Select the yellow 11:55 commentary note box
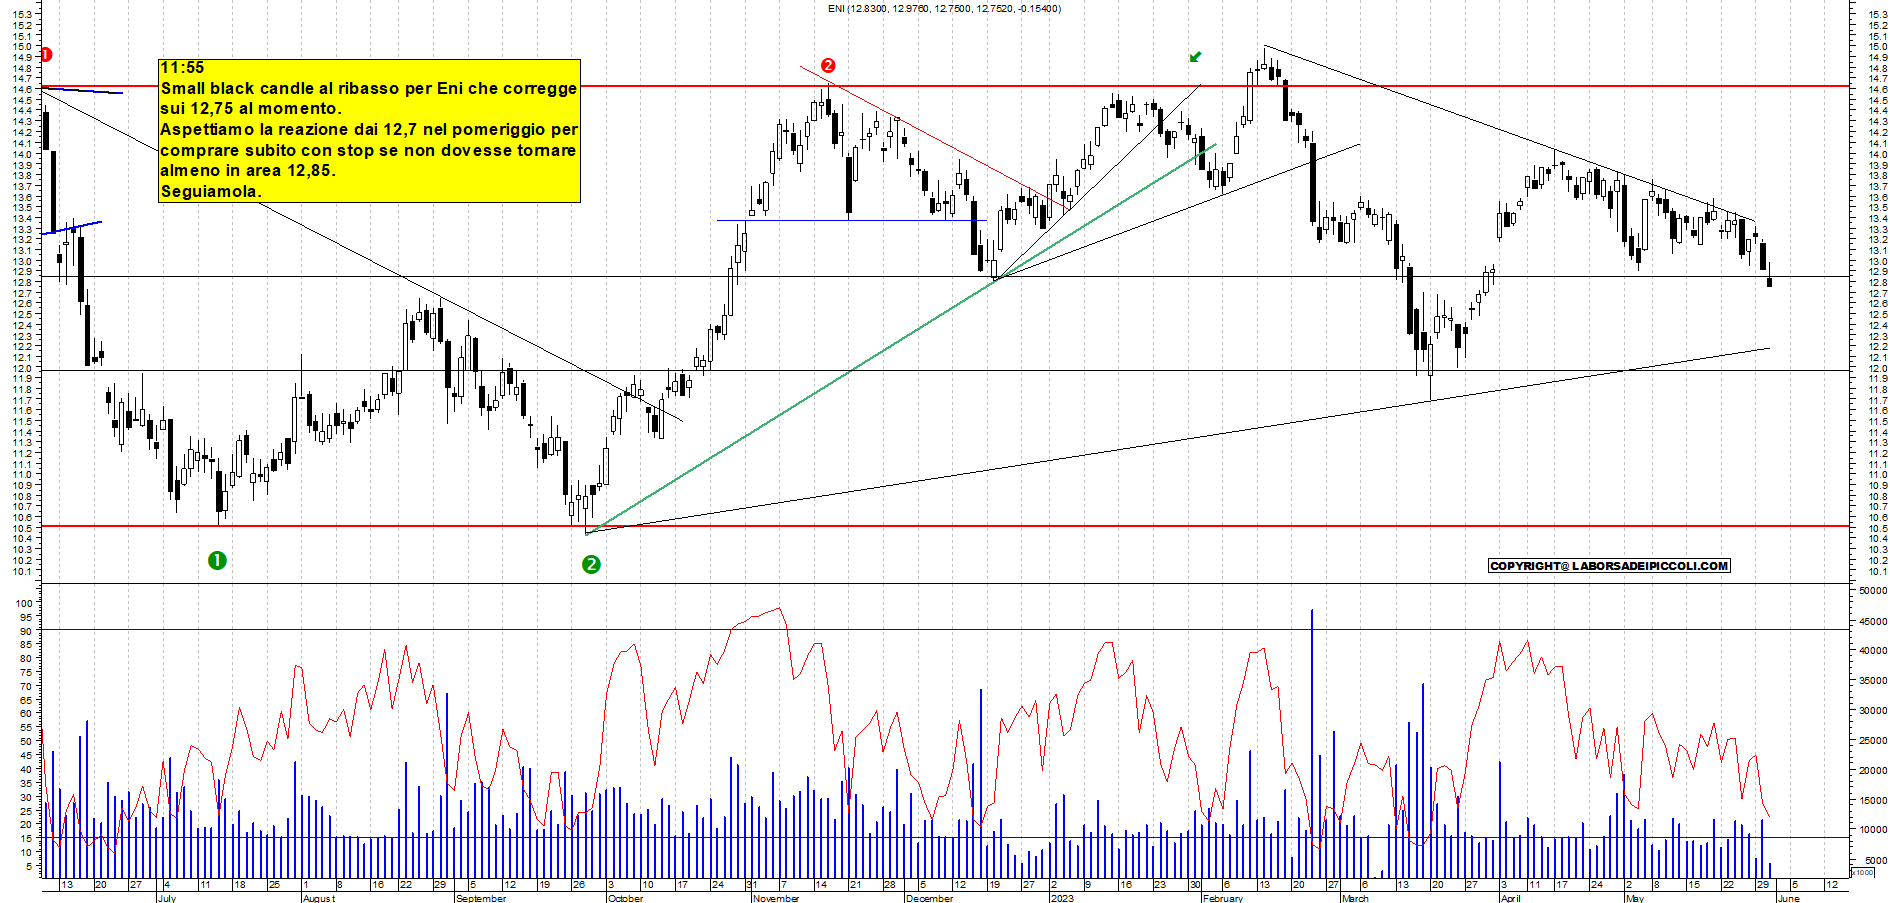1890x903 pixels. coord(369,130)
